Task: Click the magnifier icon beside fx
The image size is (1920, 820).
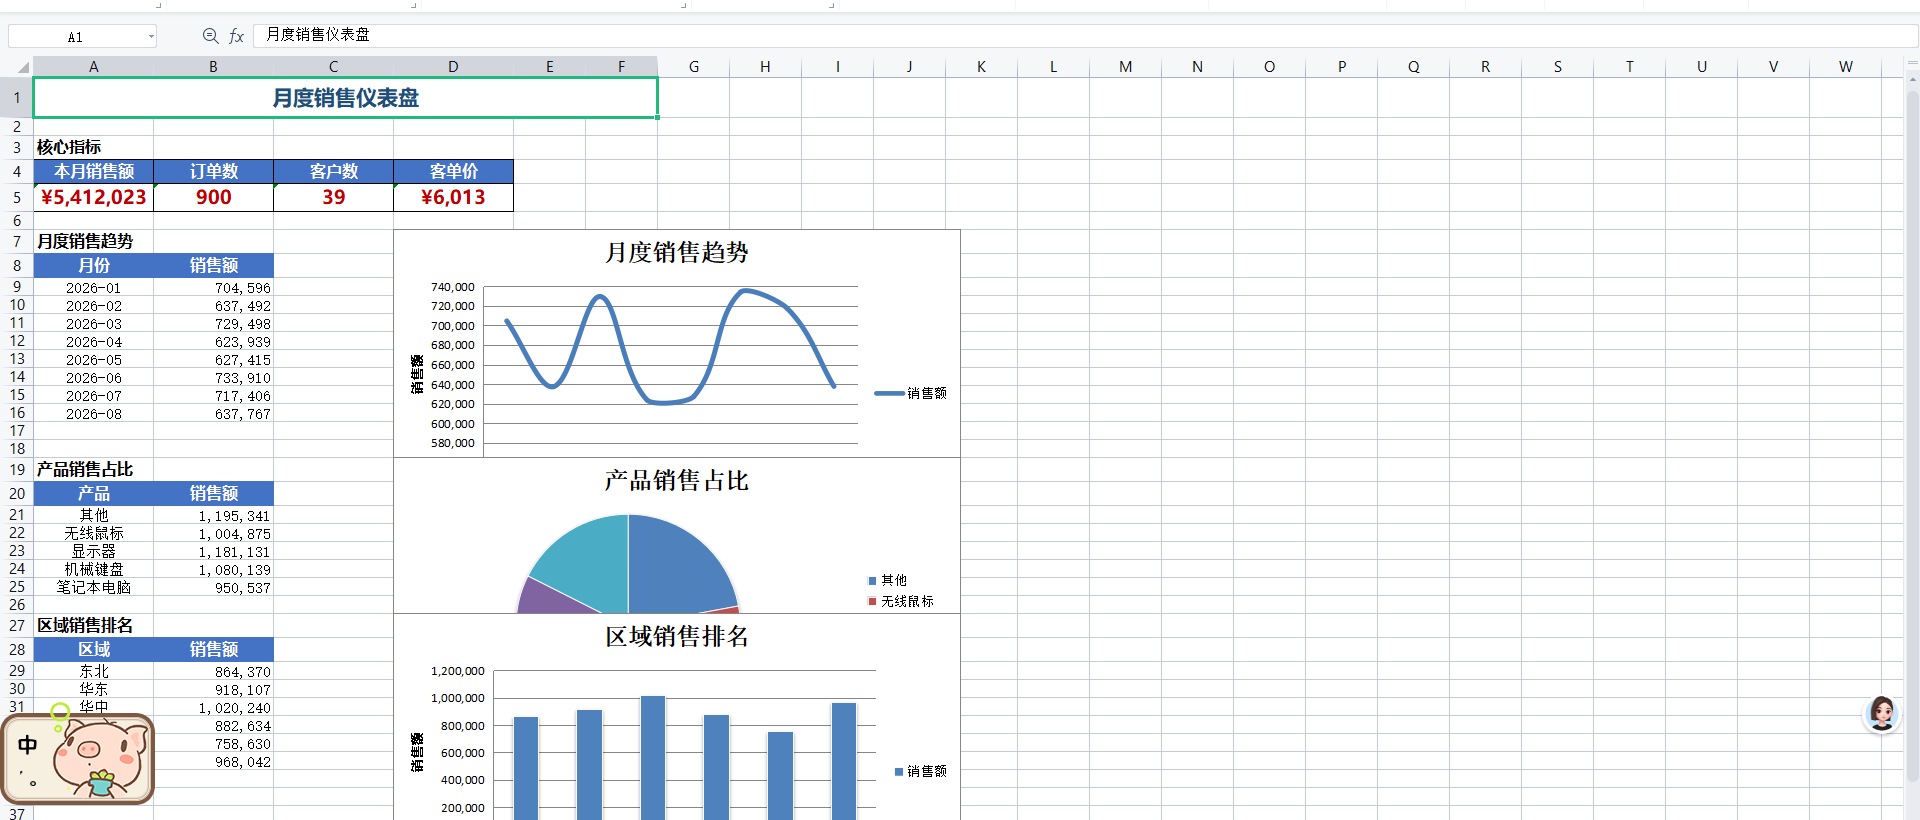Action: (210, 36)
